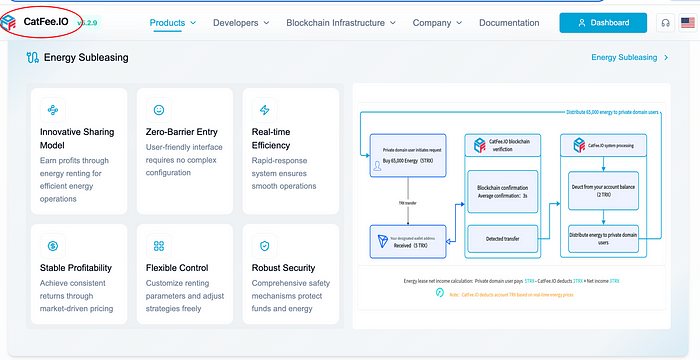Expand the Products dropdown chevron

(193, 23)
